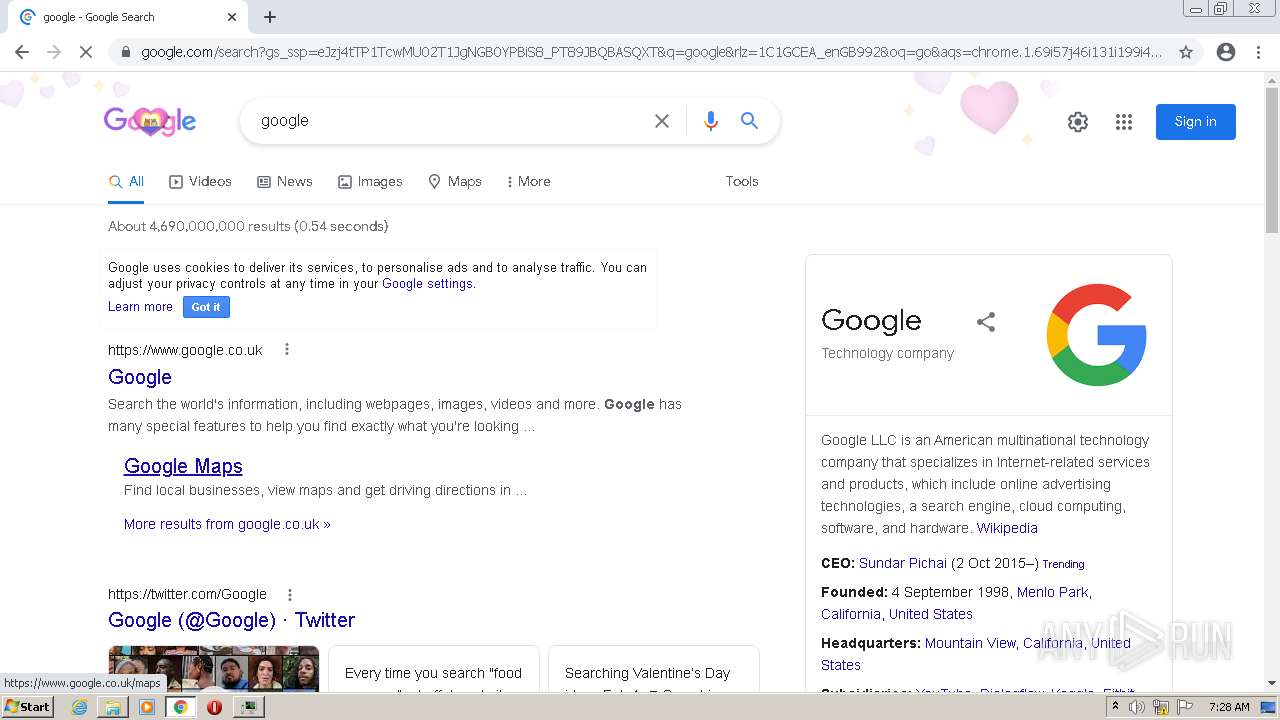1280x720 pixels.
Task: Click the Twitter photo collage thumbnail
Action: click(x=214, y=668)
